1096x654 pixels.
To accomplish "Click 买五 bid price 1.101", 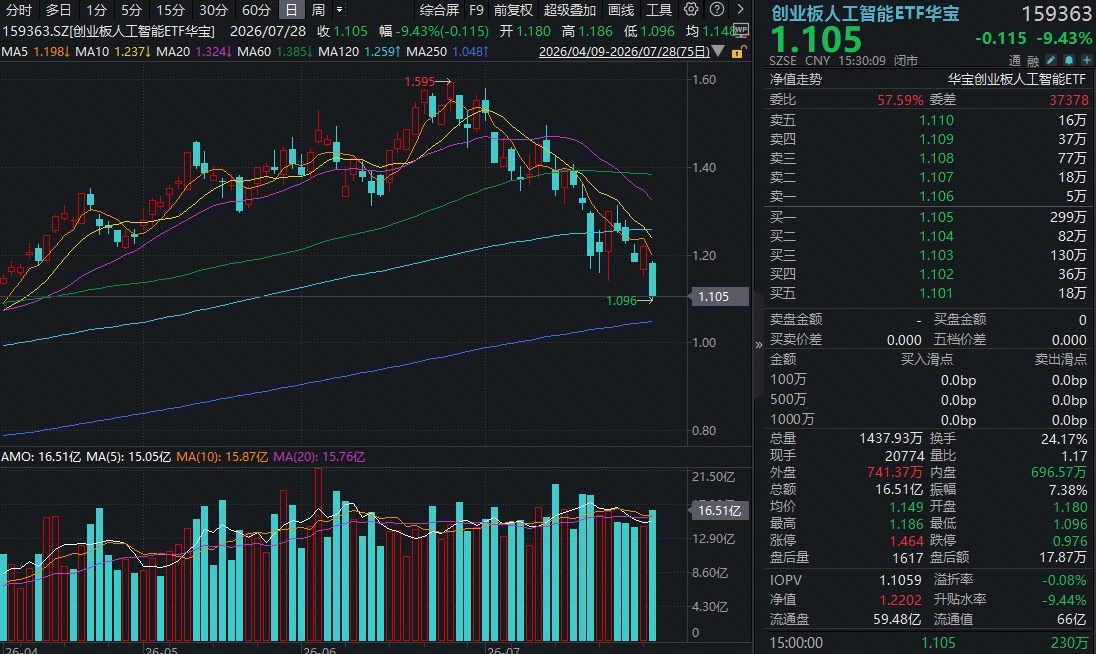I will pos(936,293).
